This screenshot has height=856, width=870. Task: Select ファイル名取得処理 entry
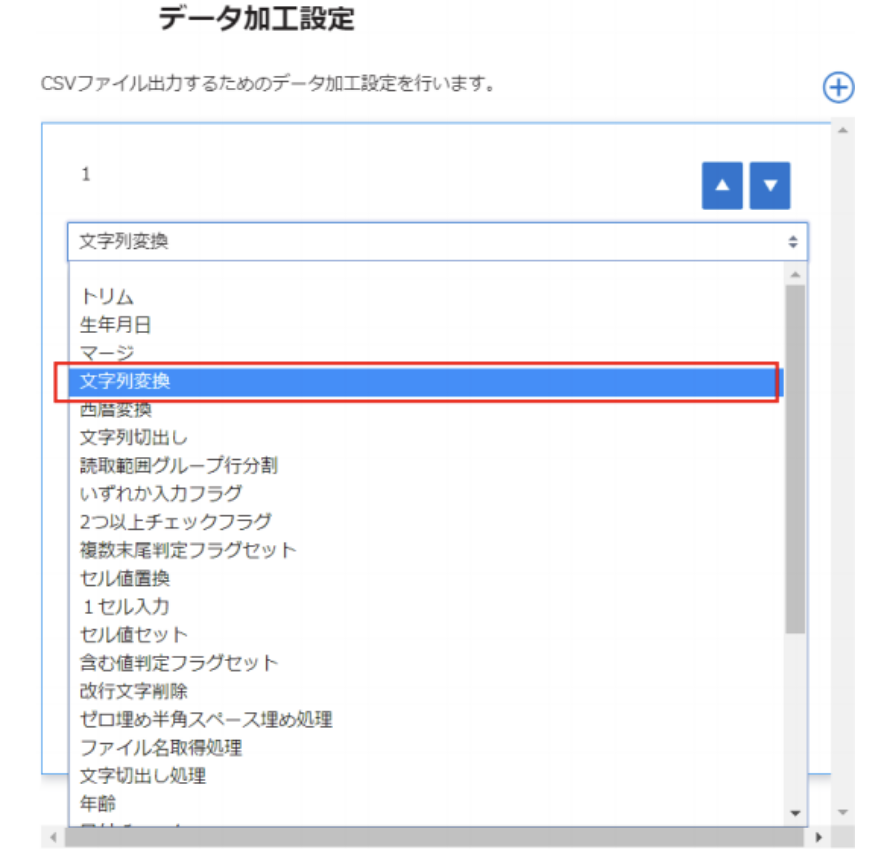coord(161,747)
